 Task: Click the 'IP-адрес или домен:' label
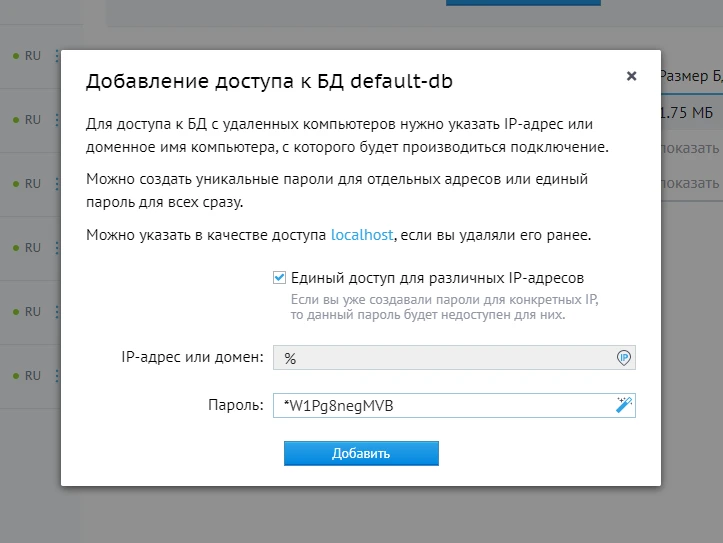click(x=192, y=357)
